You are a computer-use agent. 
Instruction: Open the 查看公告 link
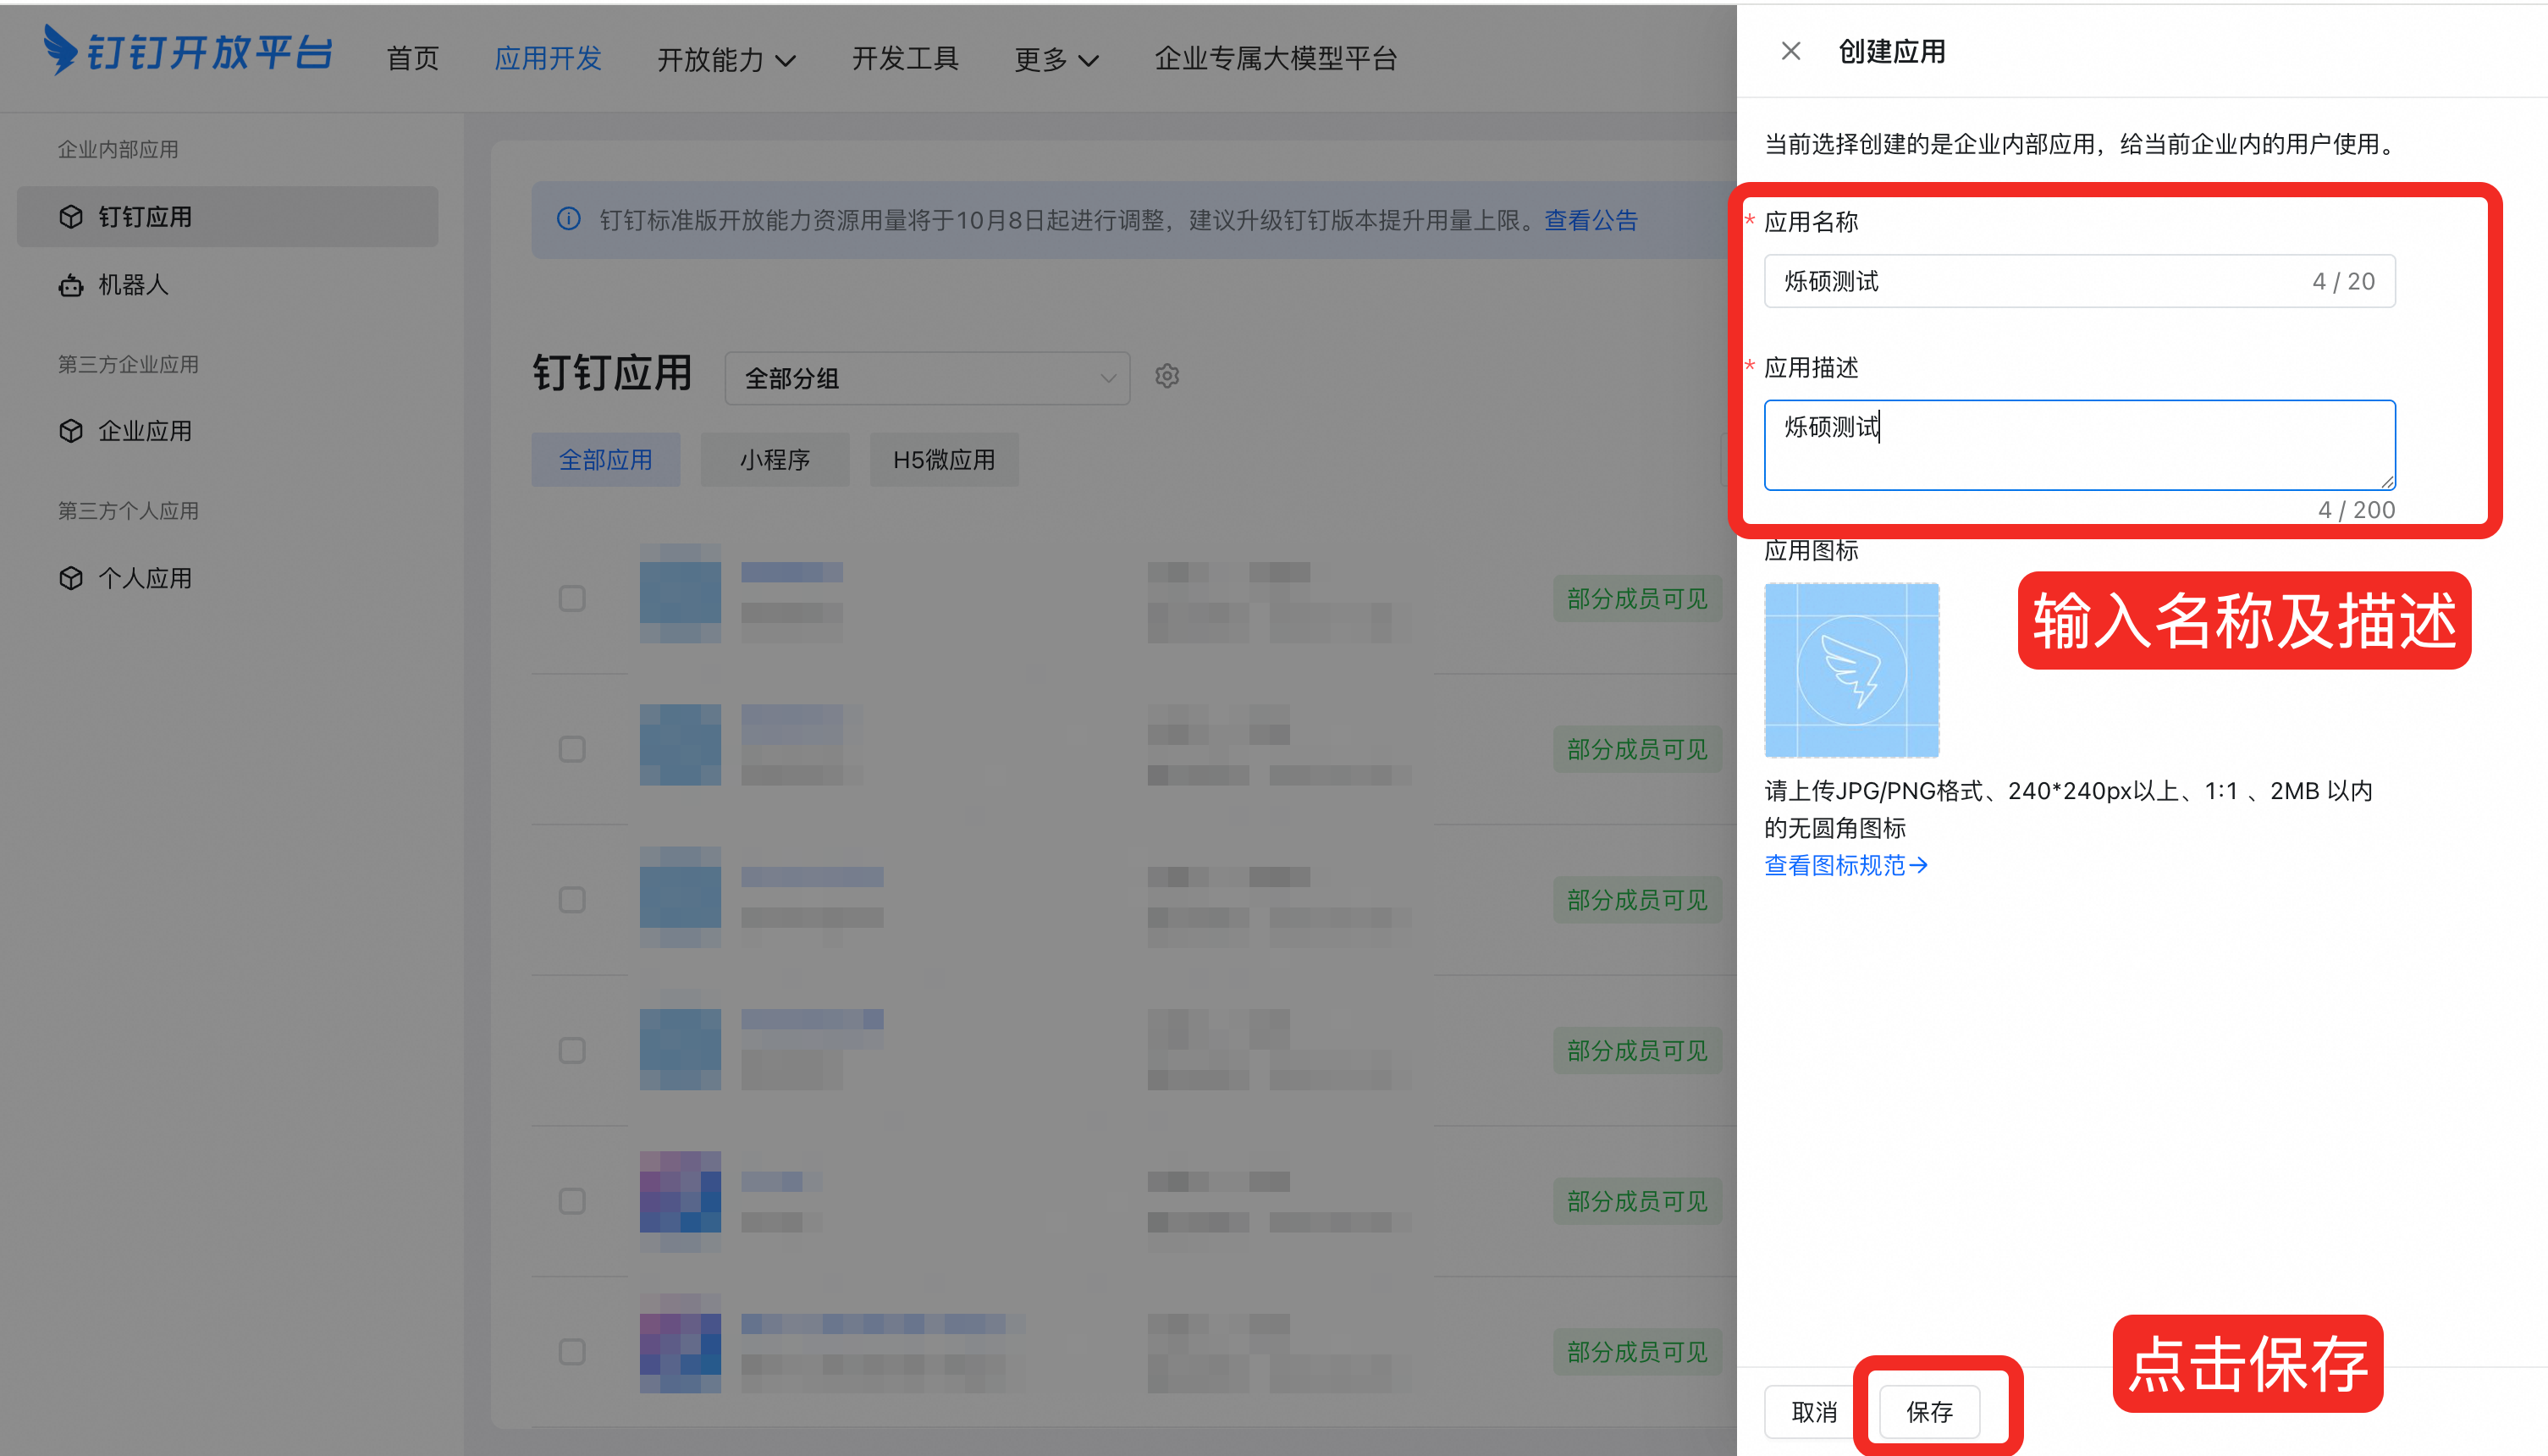coord(1591,220)
